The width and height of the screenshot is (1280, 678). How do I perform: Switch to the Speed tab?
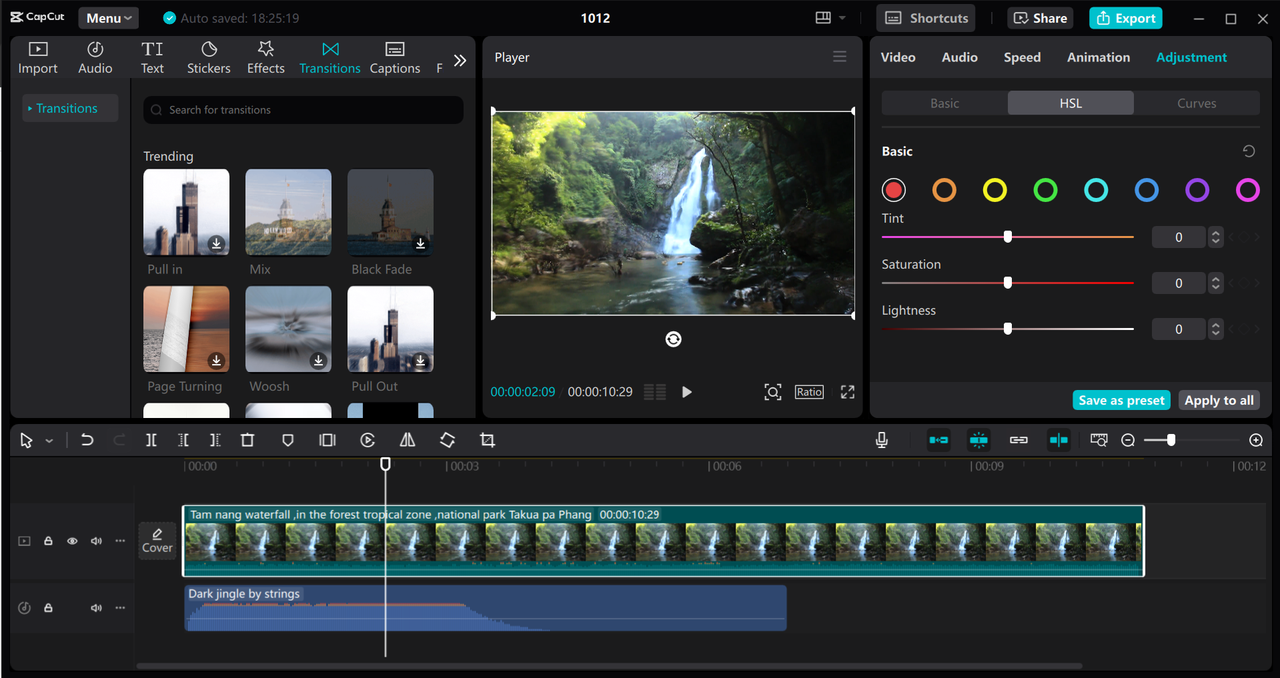[x=1022, y=57]
